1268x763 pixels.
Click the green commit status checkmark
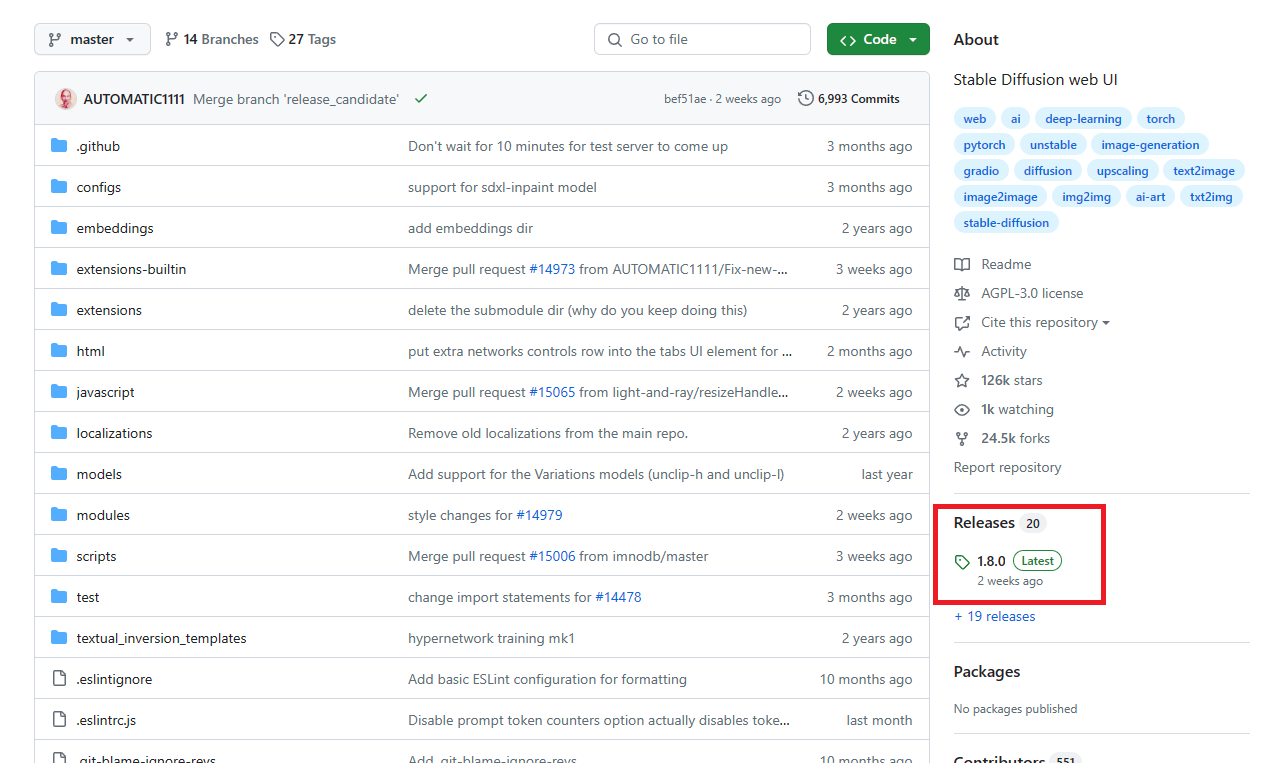coord(421,98)
